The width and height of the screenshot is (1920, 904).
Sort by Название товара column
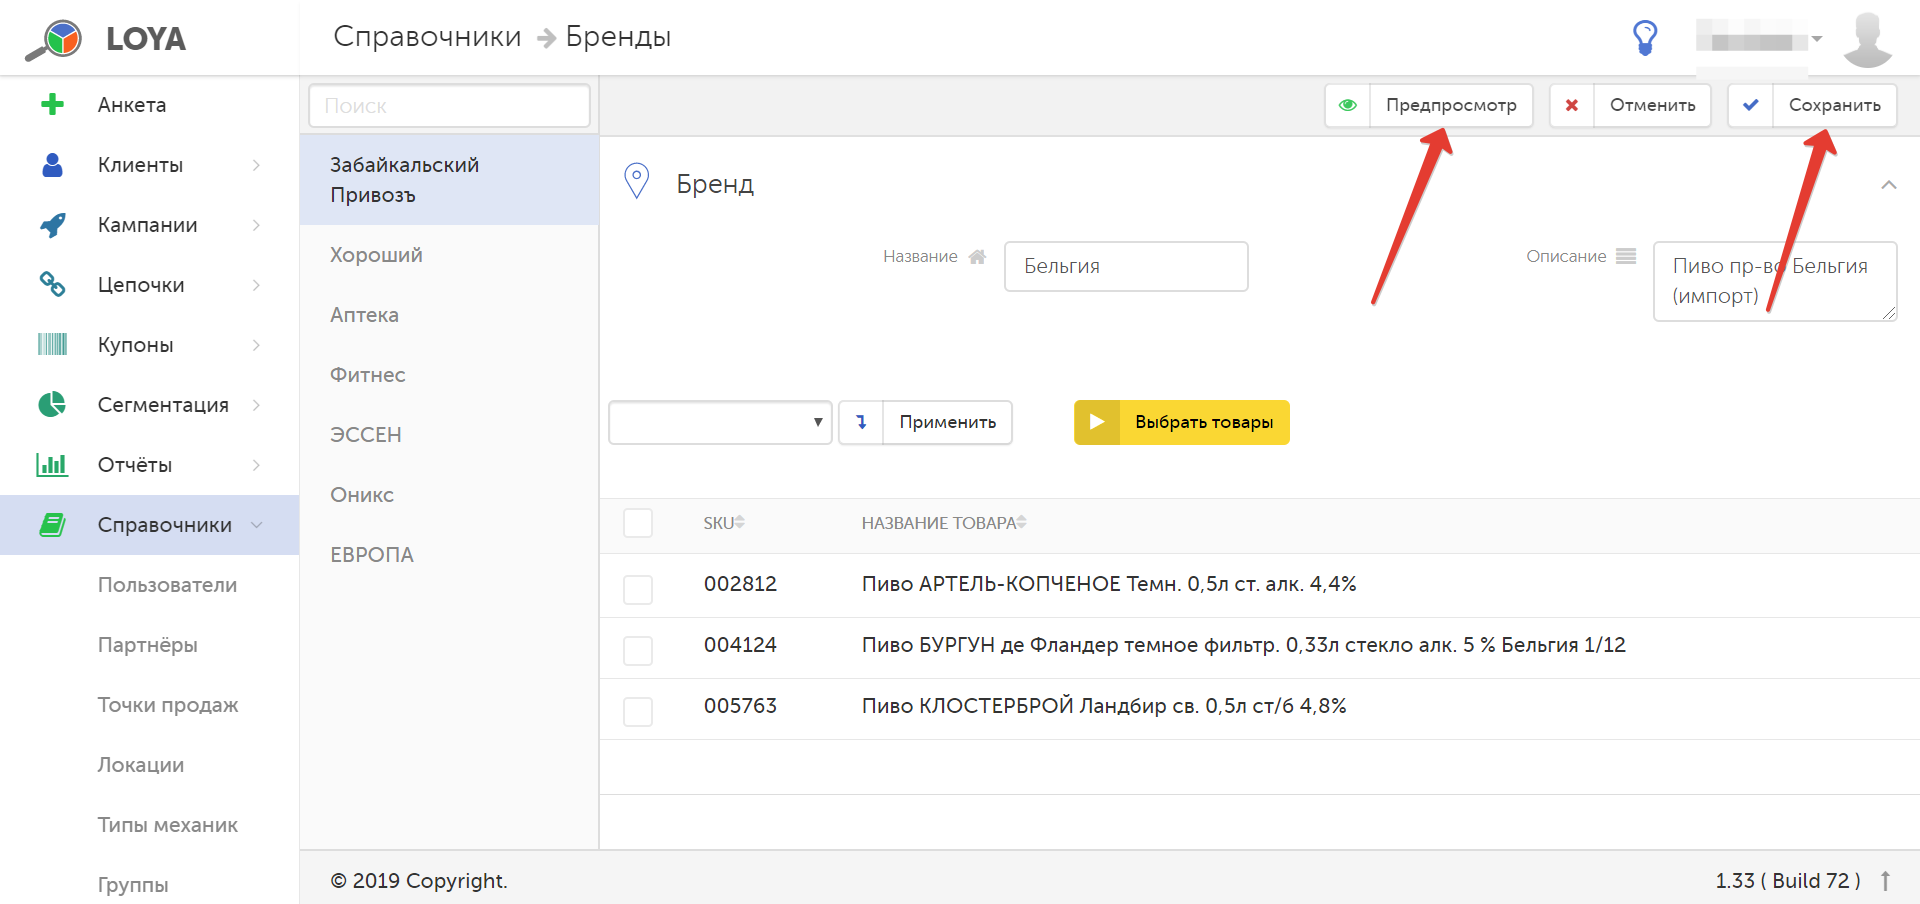tap(944, 523)
